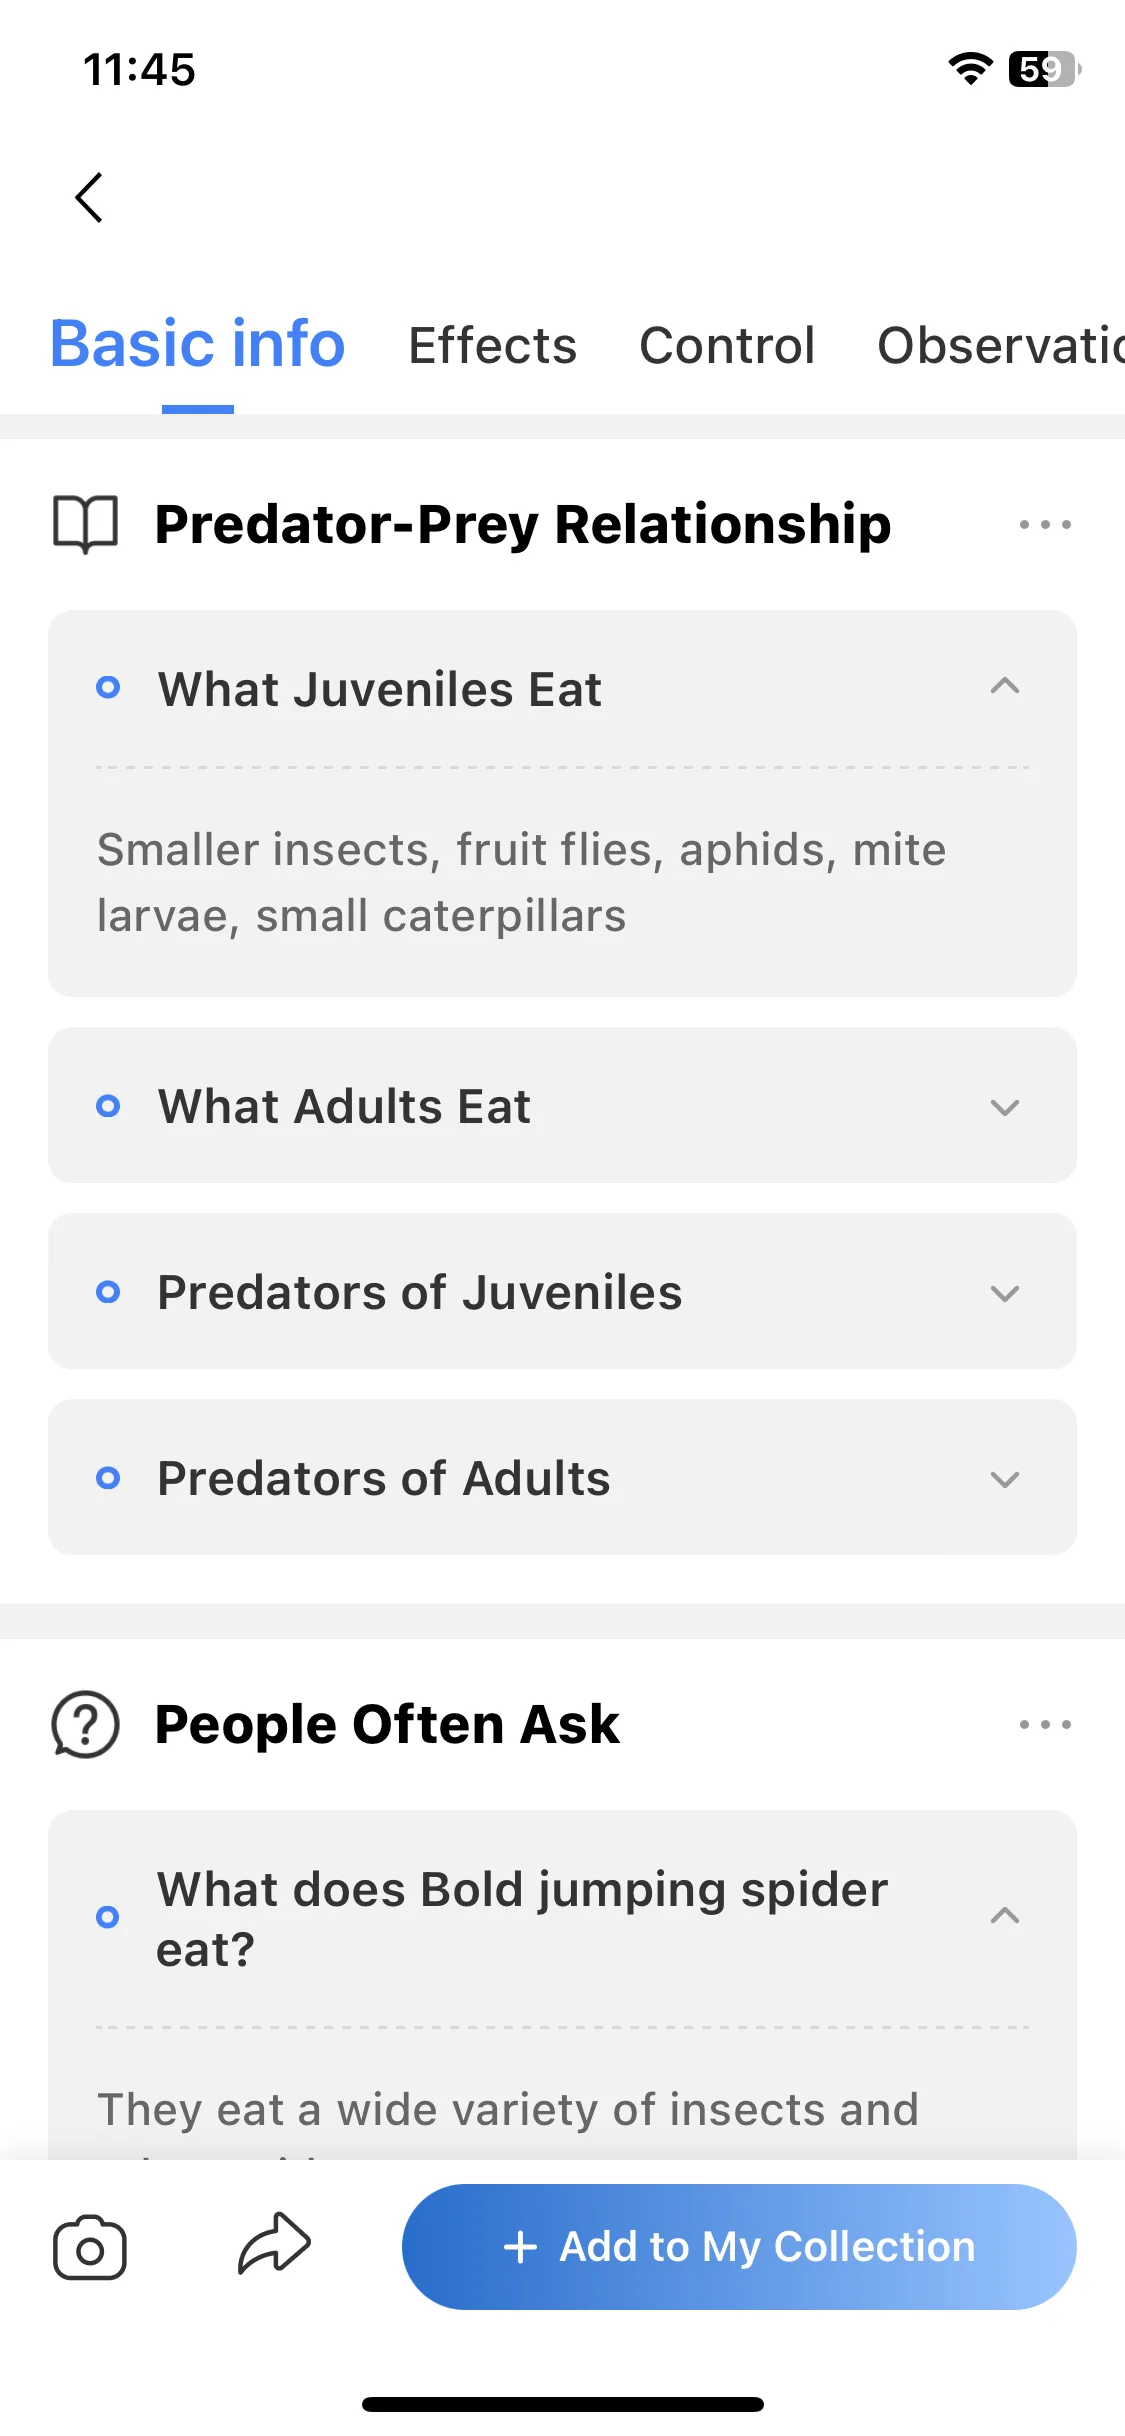Tap the battery status indicator
This screenshot has height=2436, width=1125.
click(1045, 69)
